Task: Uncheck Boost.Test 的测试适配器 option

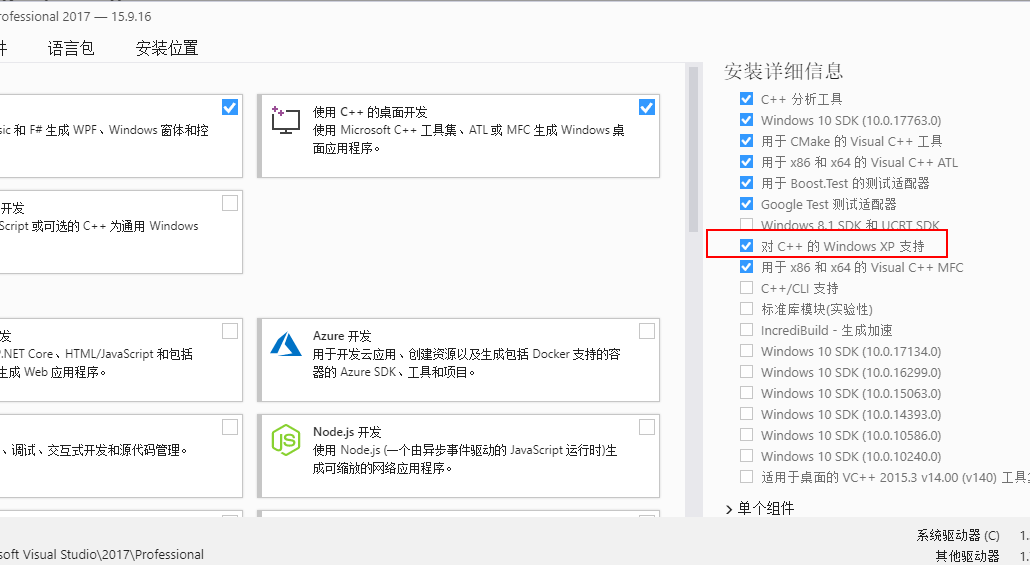Action: tap(746, 183)
